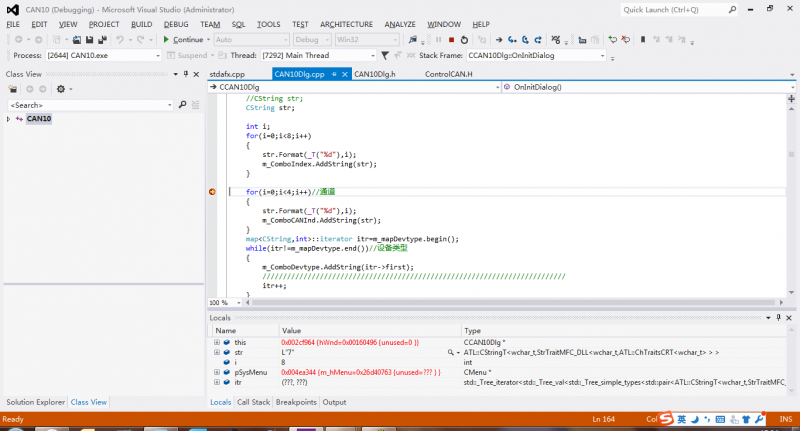The width and height of the screenshot is (800, 431).
Task: Expand the CAN10 node in Class View
Action: coord(9,119)
